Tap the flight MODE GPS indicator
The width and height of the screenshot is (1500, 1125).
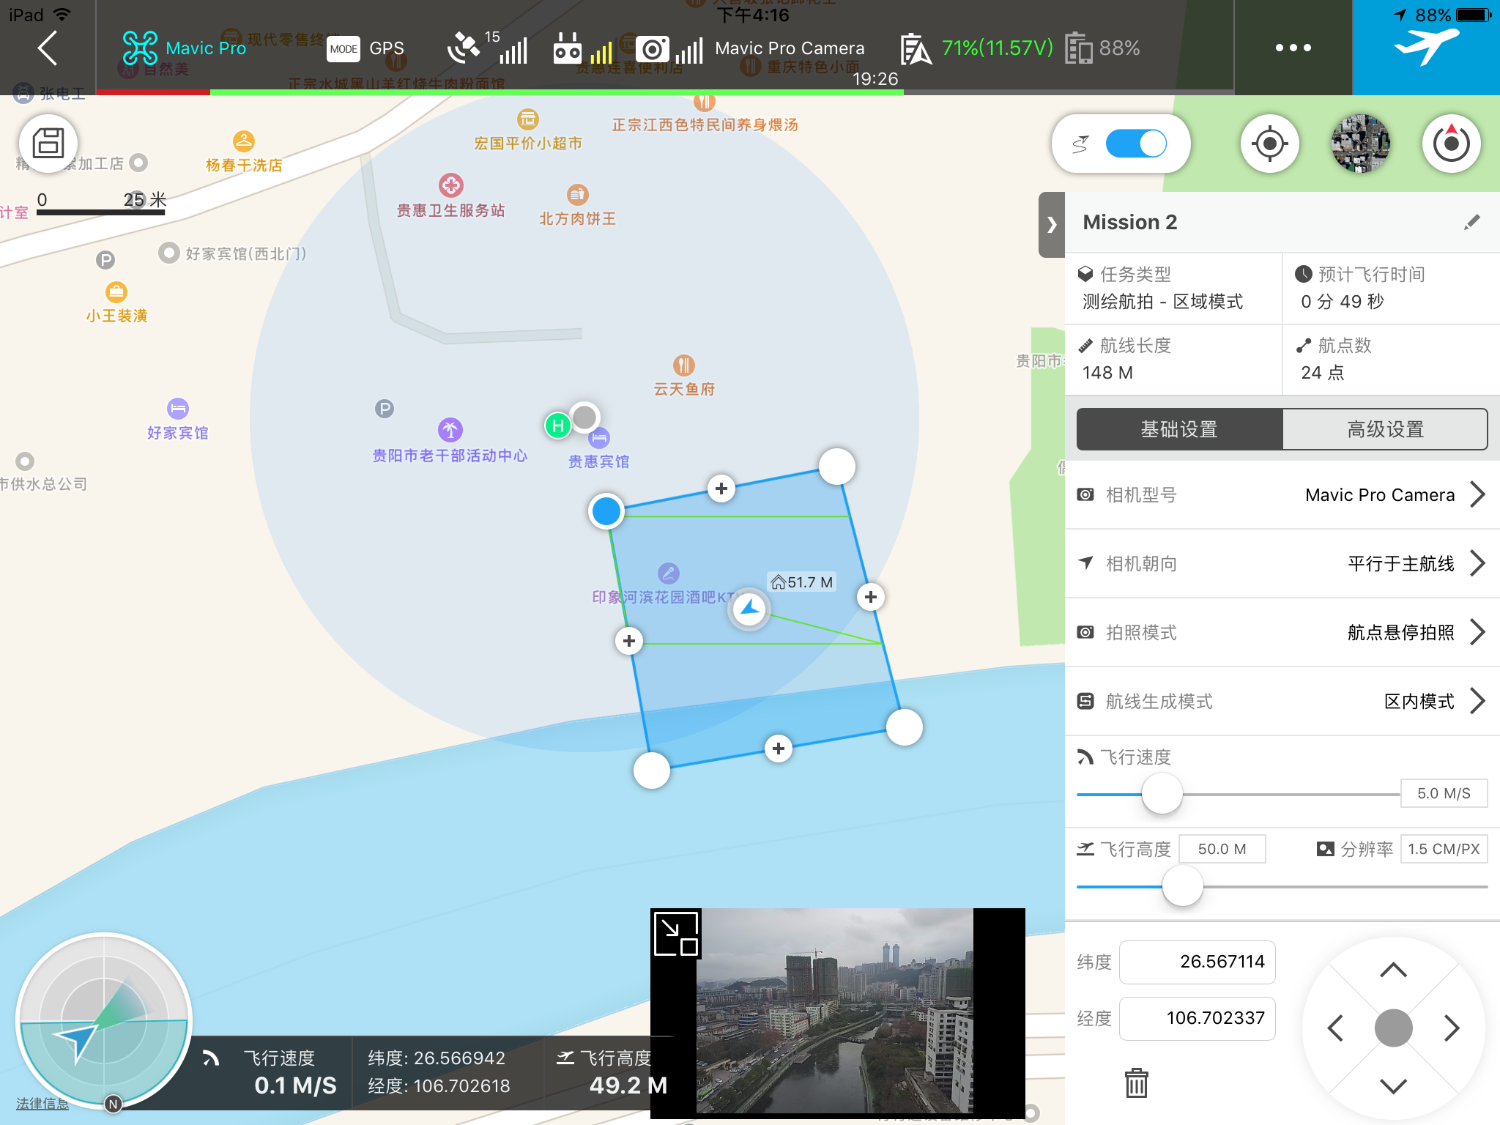pos(366,48)
